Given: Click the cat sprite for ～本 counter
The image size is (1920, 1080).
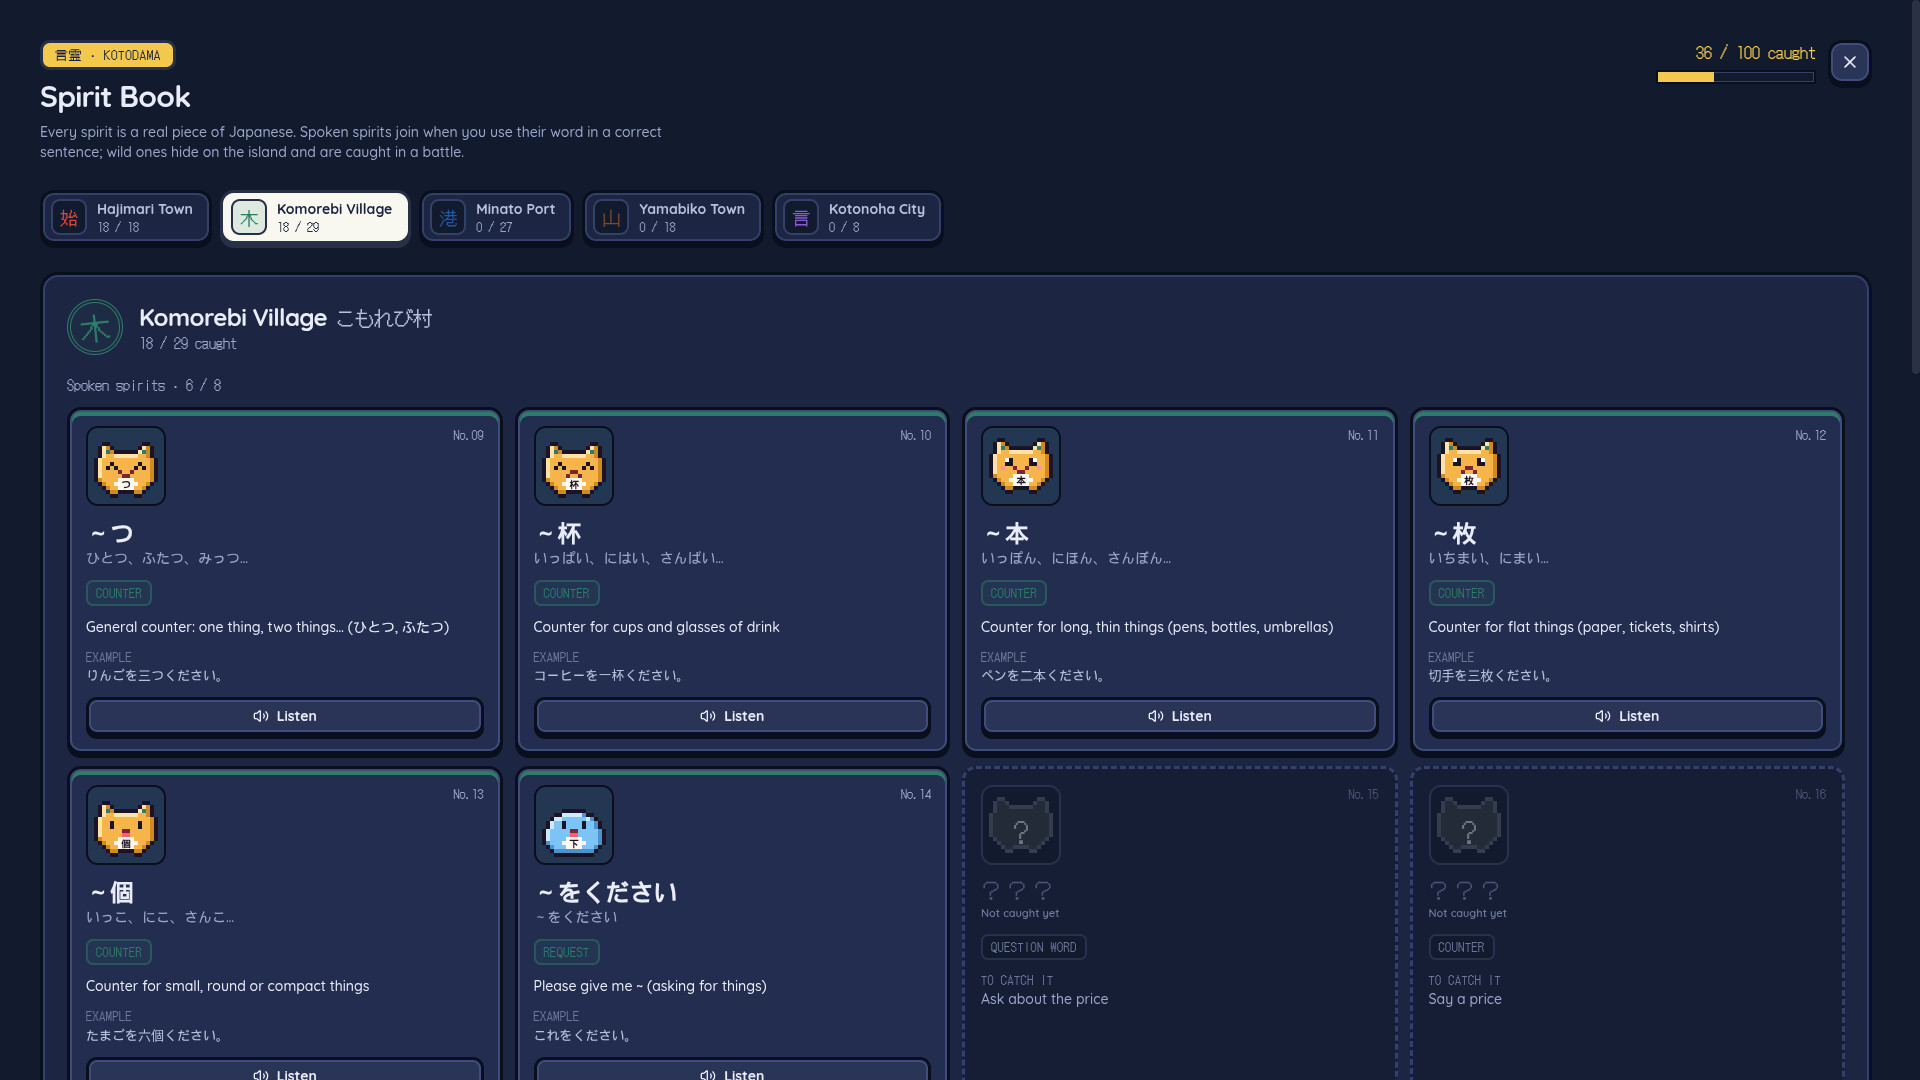Looking at the screenshot, I should [1021, 466].
